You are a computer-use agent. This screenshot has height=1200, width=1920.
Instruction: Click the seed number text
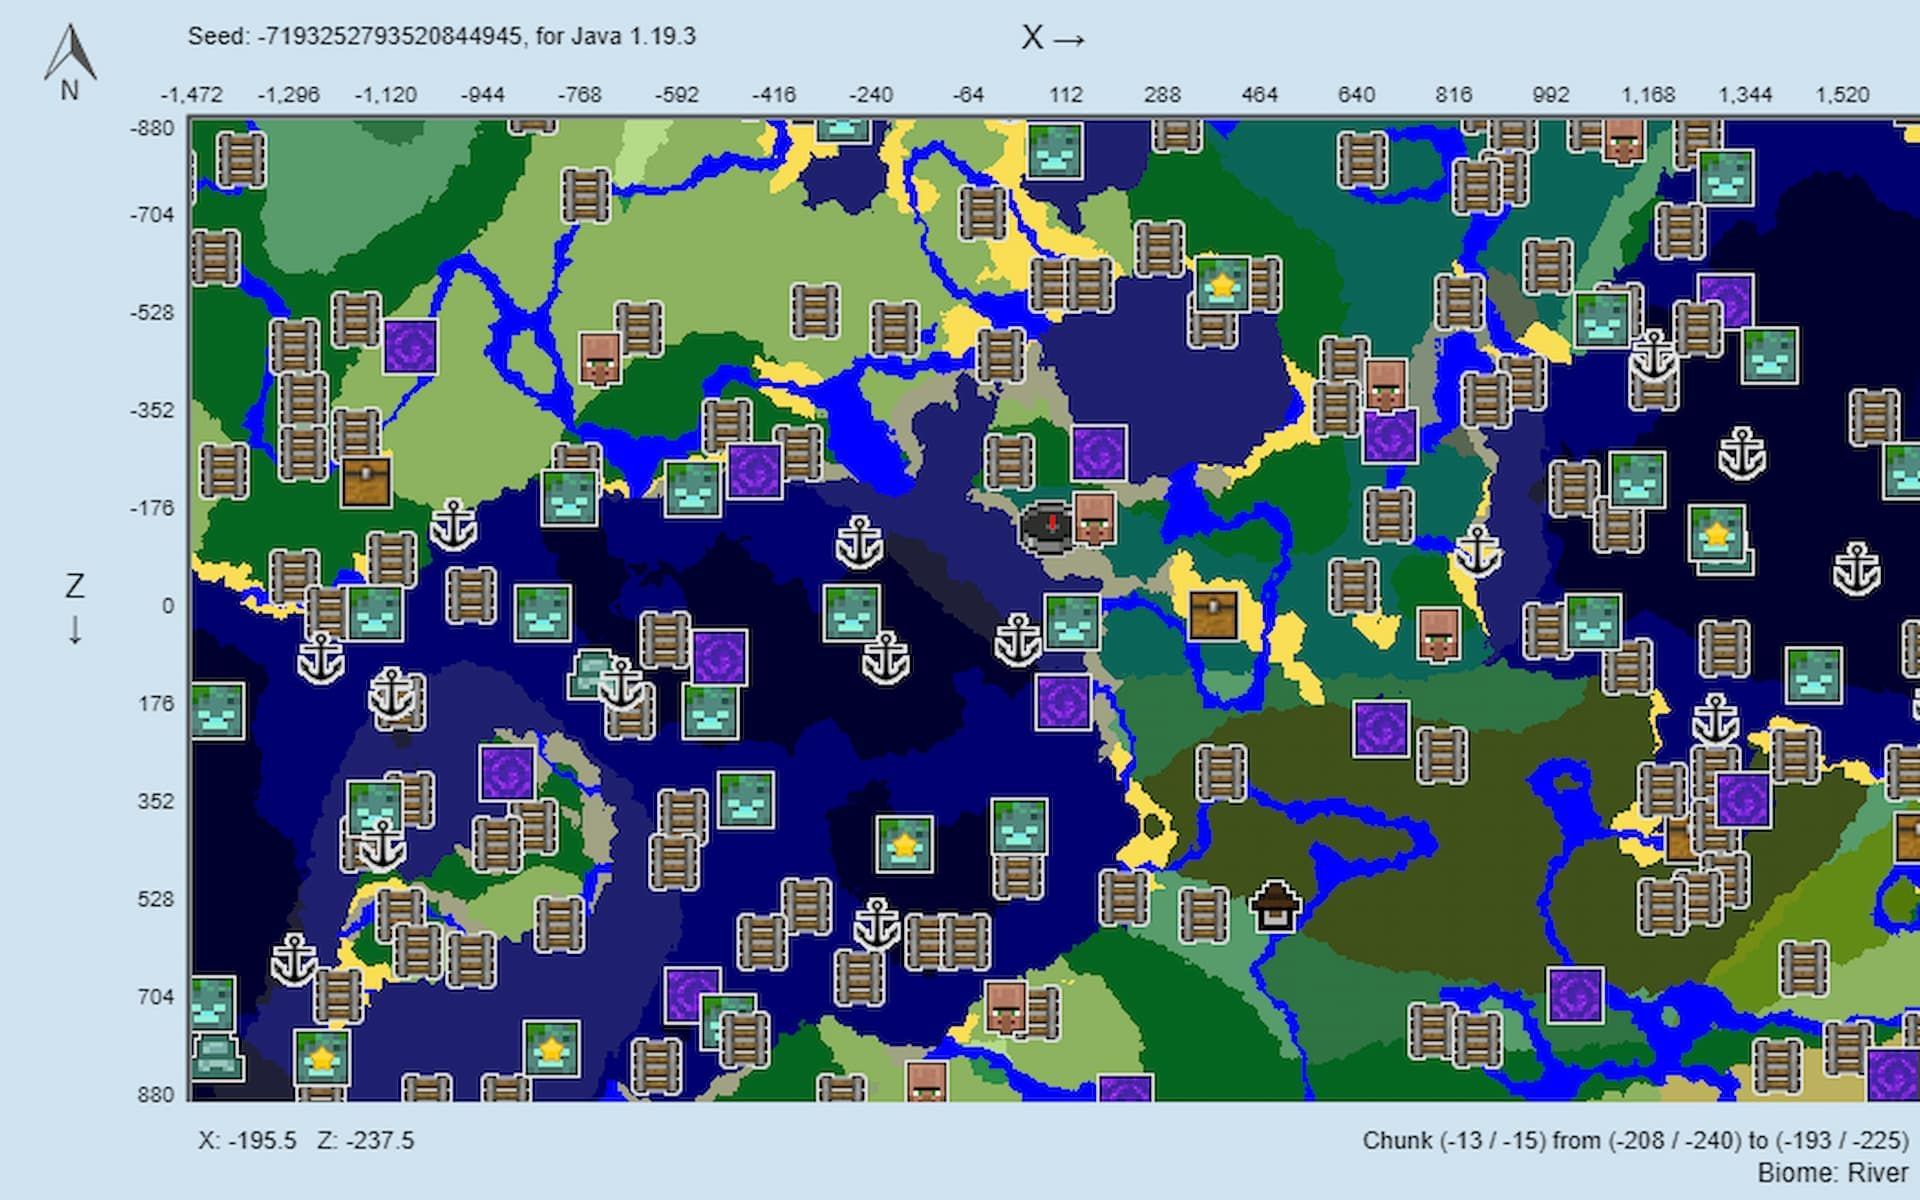point(390,37)
